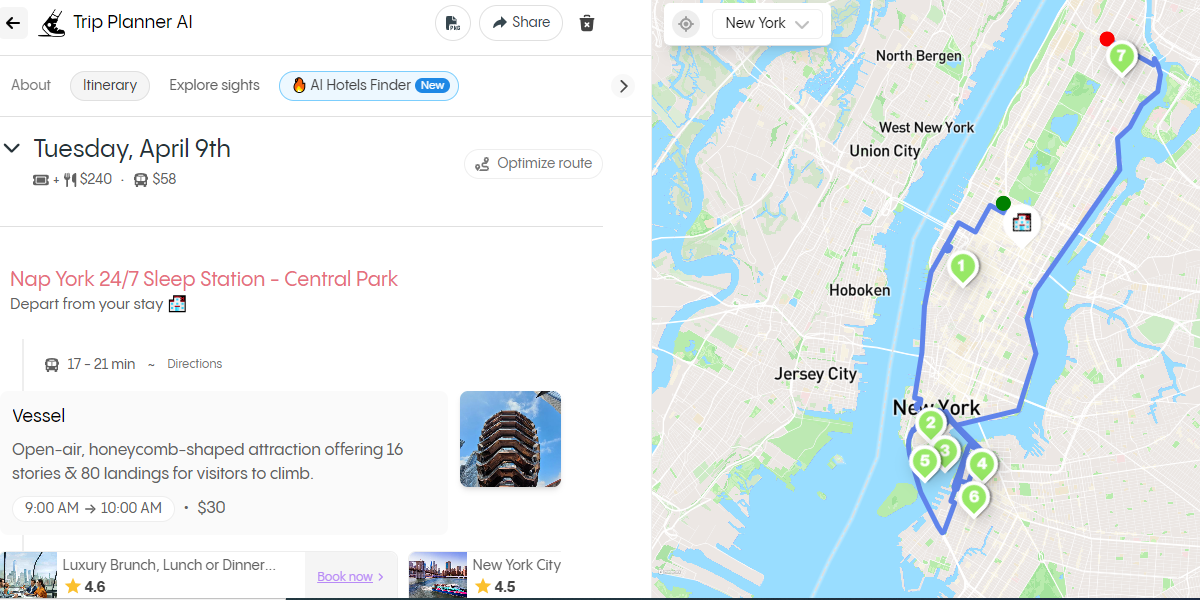The width and height of the screenshot is (1200, 600).
Task: Open AI Hotels Finder tab
Action: [369, 85]
